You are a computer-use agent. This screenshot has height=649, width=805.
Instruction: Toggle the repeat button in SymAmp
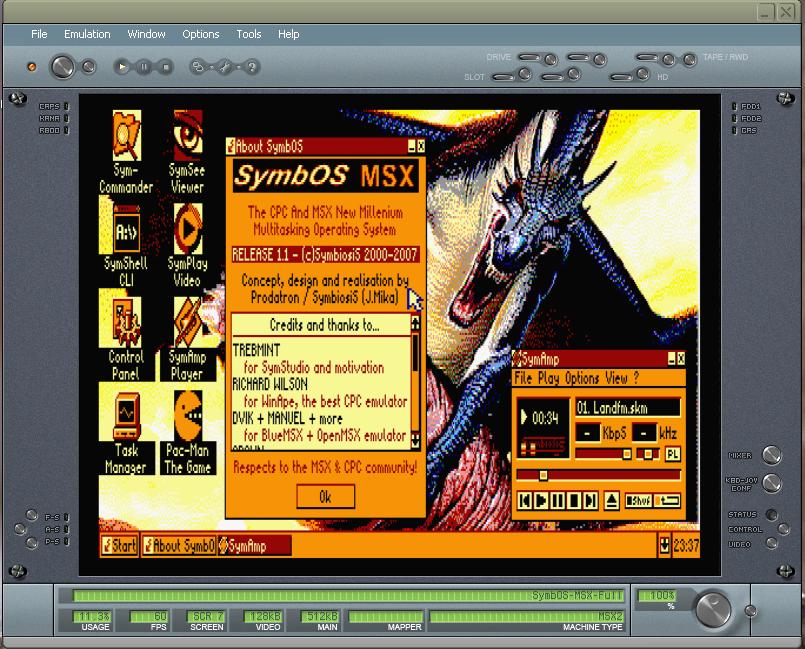point(667,500)
